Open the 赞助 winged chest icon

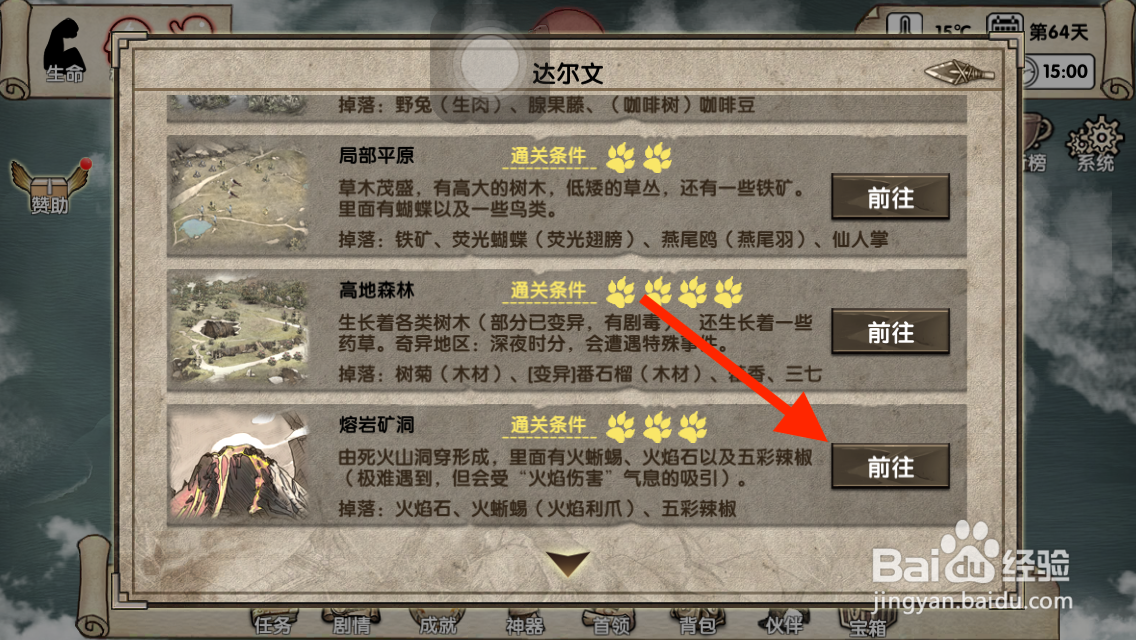(x=49, y=187)
